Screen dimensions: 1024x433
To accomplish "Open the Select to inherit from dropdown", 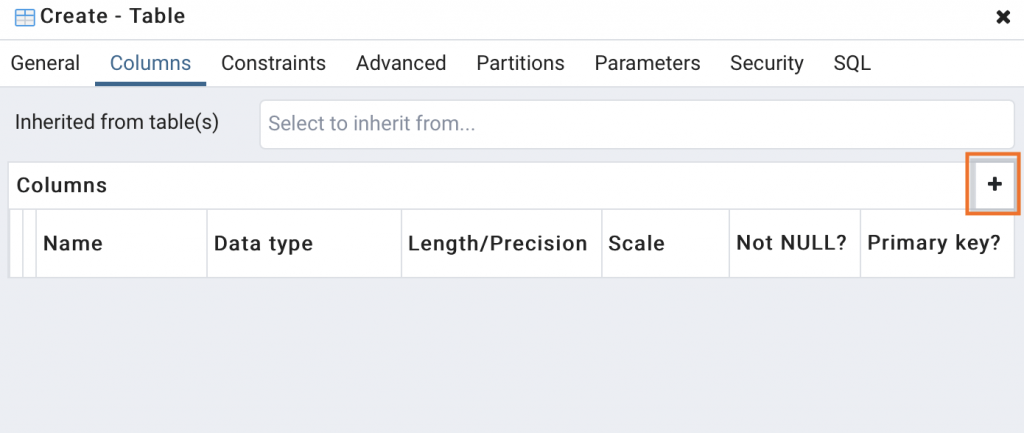I will pos(637,124).
